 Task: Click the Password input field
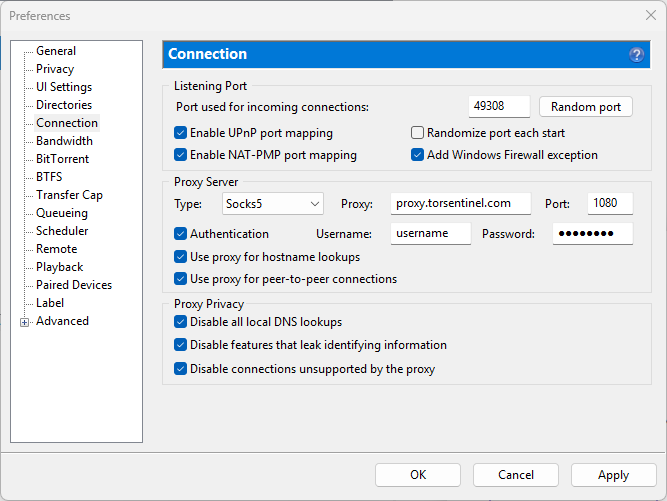click(593, 233)
